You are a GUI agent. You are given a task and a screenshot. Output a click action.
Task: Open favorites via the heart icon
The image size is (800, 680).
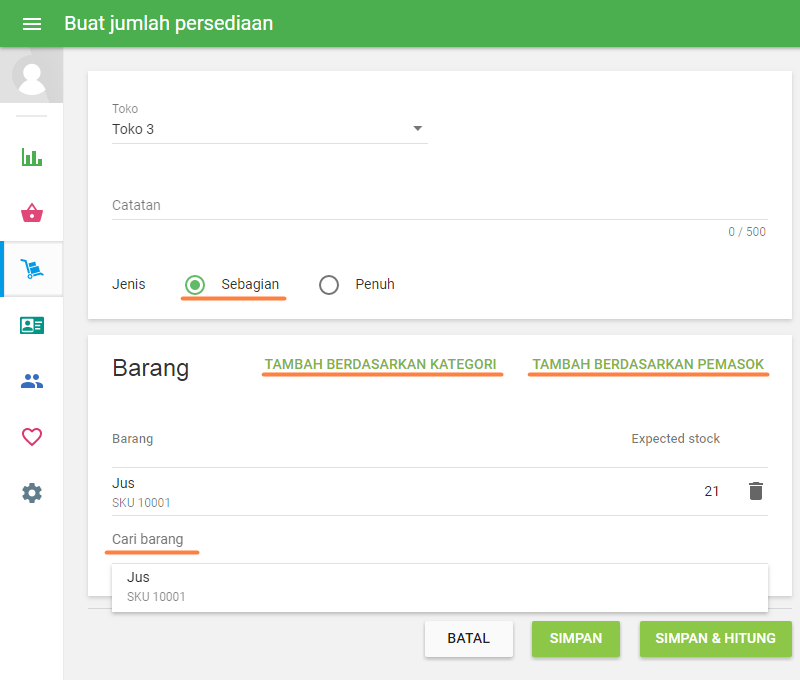(31, 437)
